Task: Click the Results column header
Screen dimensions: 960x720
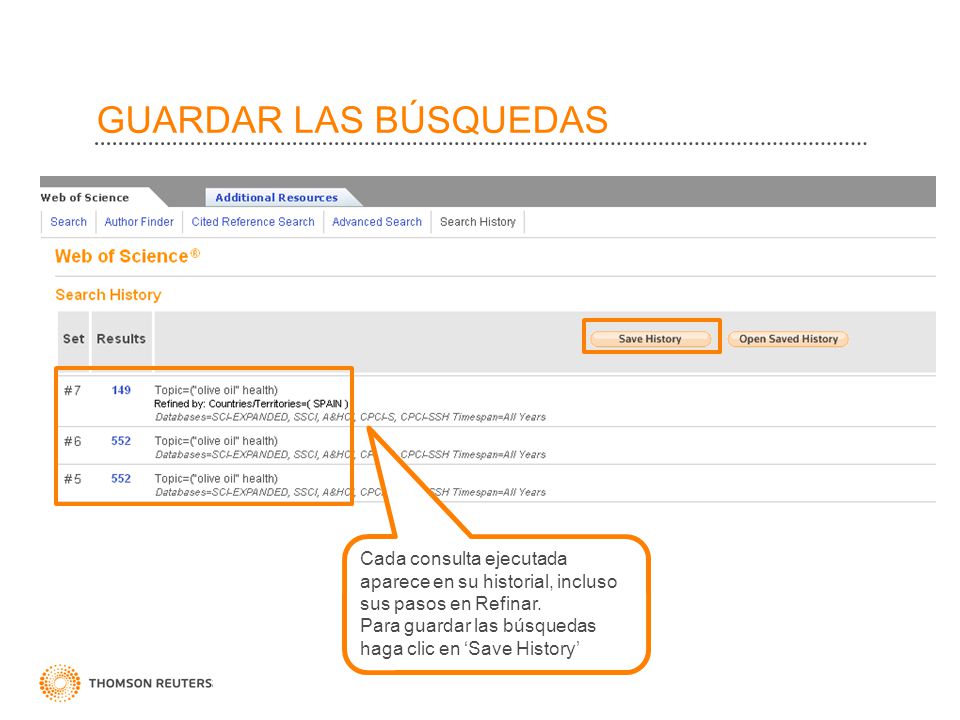Action: pyautogui.click(x=121, y=339)
